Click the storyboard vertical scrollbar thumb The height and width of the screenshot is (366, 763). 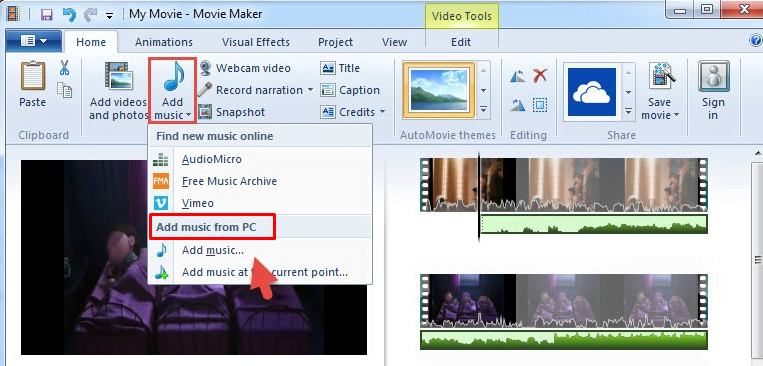(x=758, y=261)
